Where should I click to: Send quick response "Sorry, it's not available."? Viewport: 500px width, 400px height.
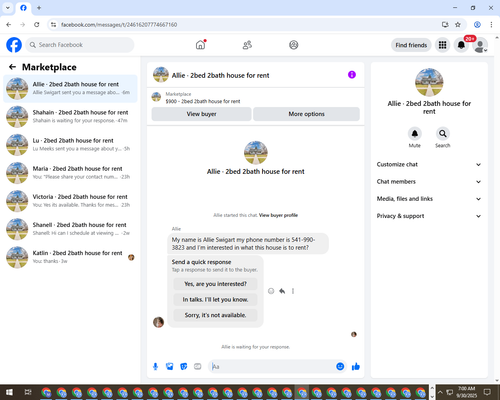215,315
